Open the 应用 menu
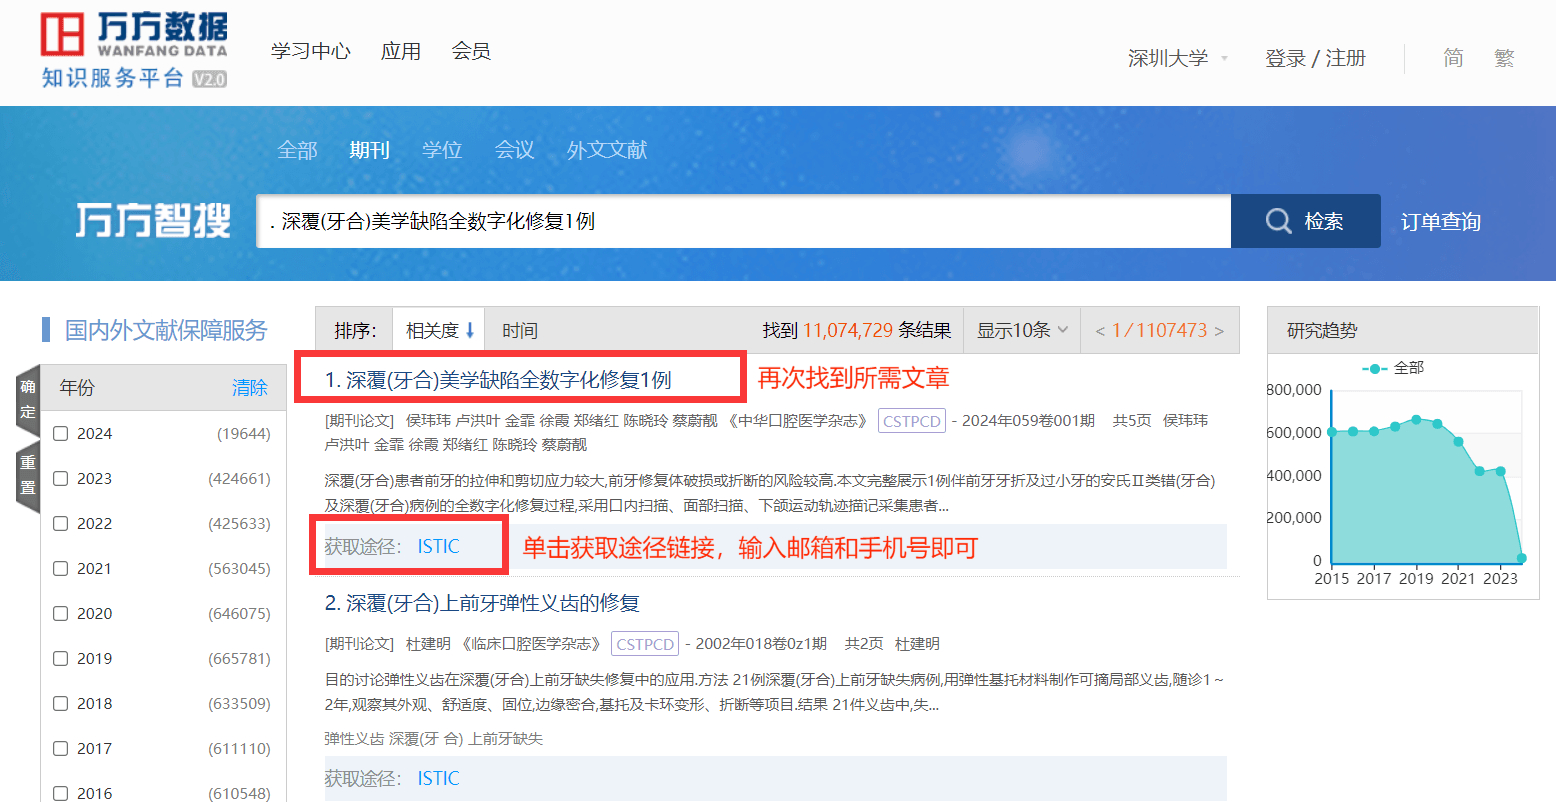Image resolution: width=1556 pixels, height=802 pixels. pyautogui.click(x=401, y=51)
